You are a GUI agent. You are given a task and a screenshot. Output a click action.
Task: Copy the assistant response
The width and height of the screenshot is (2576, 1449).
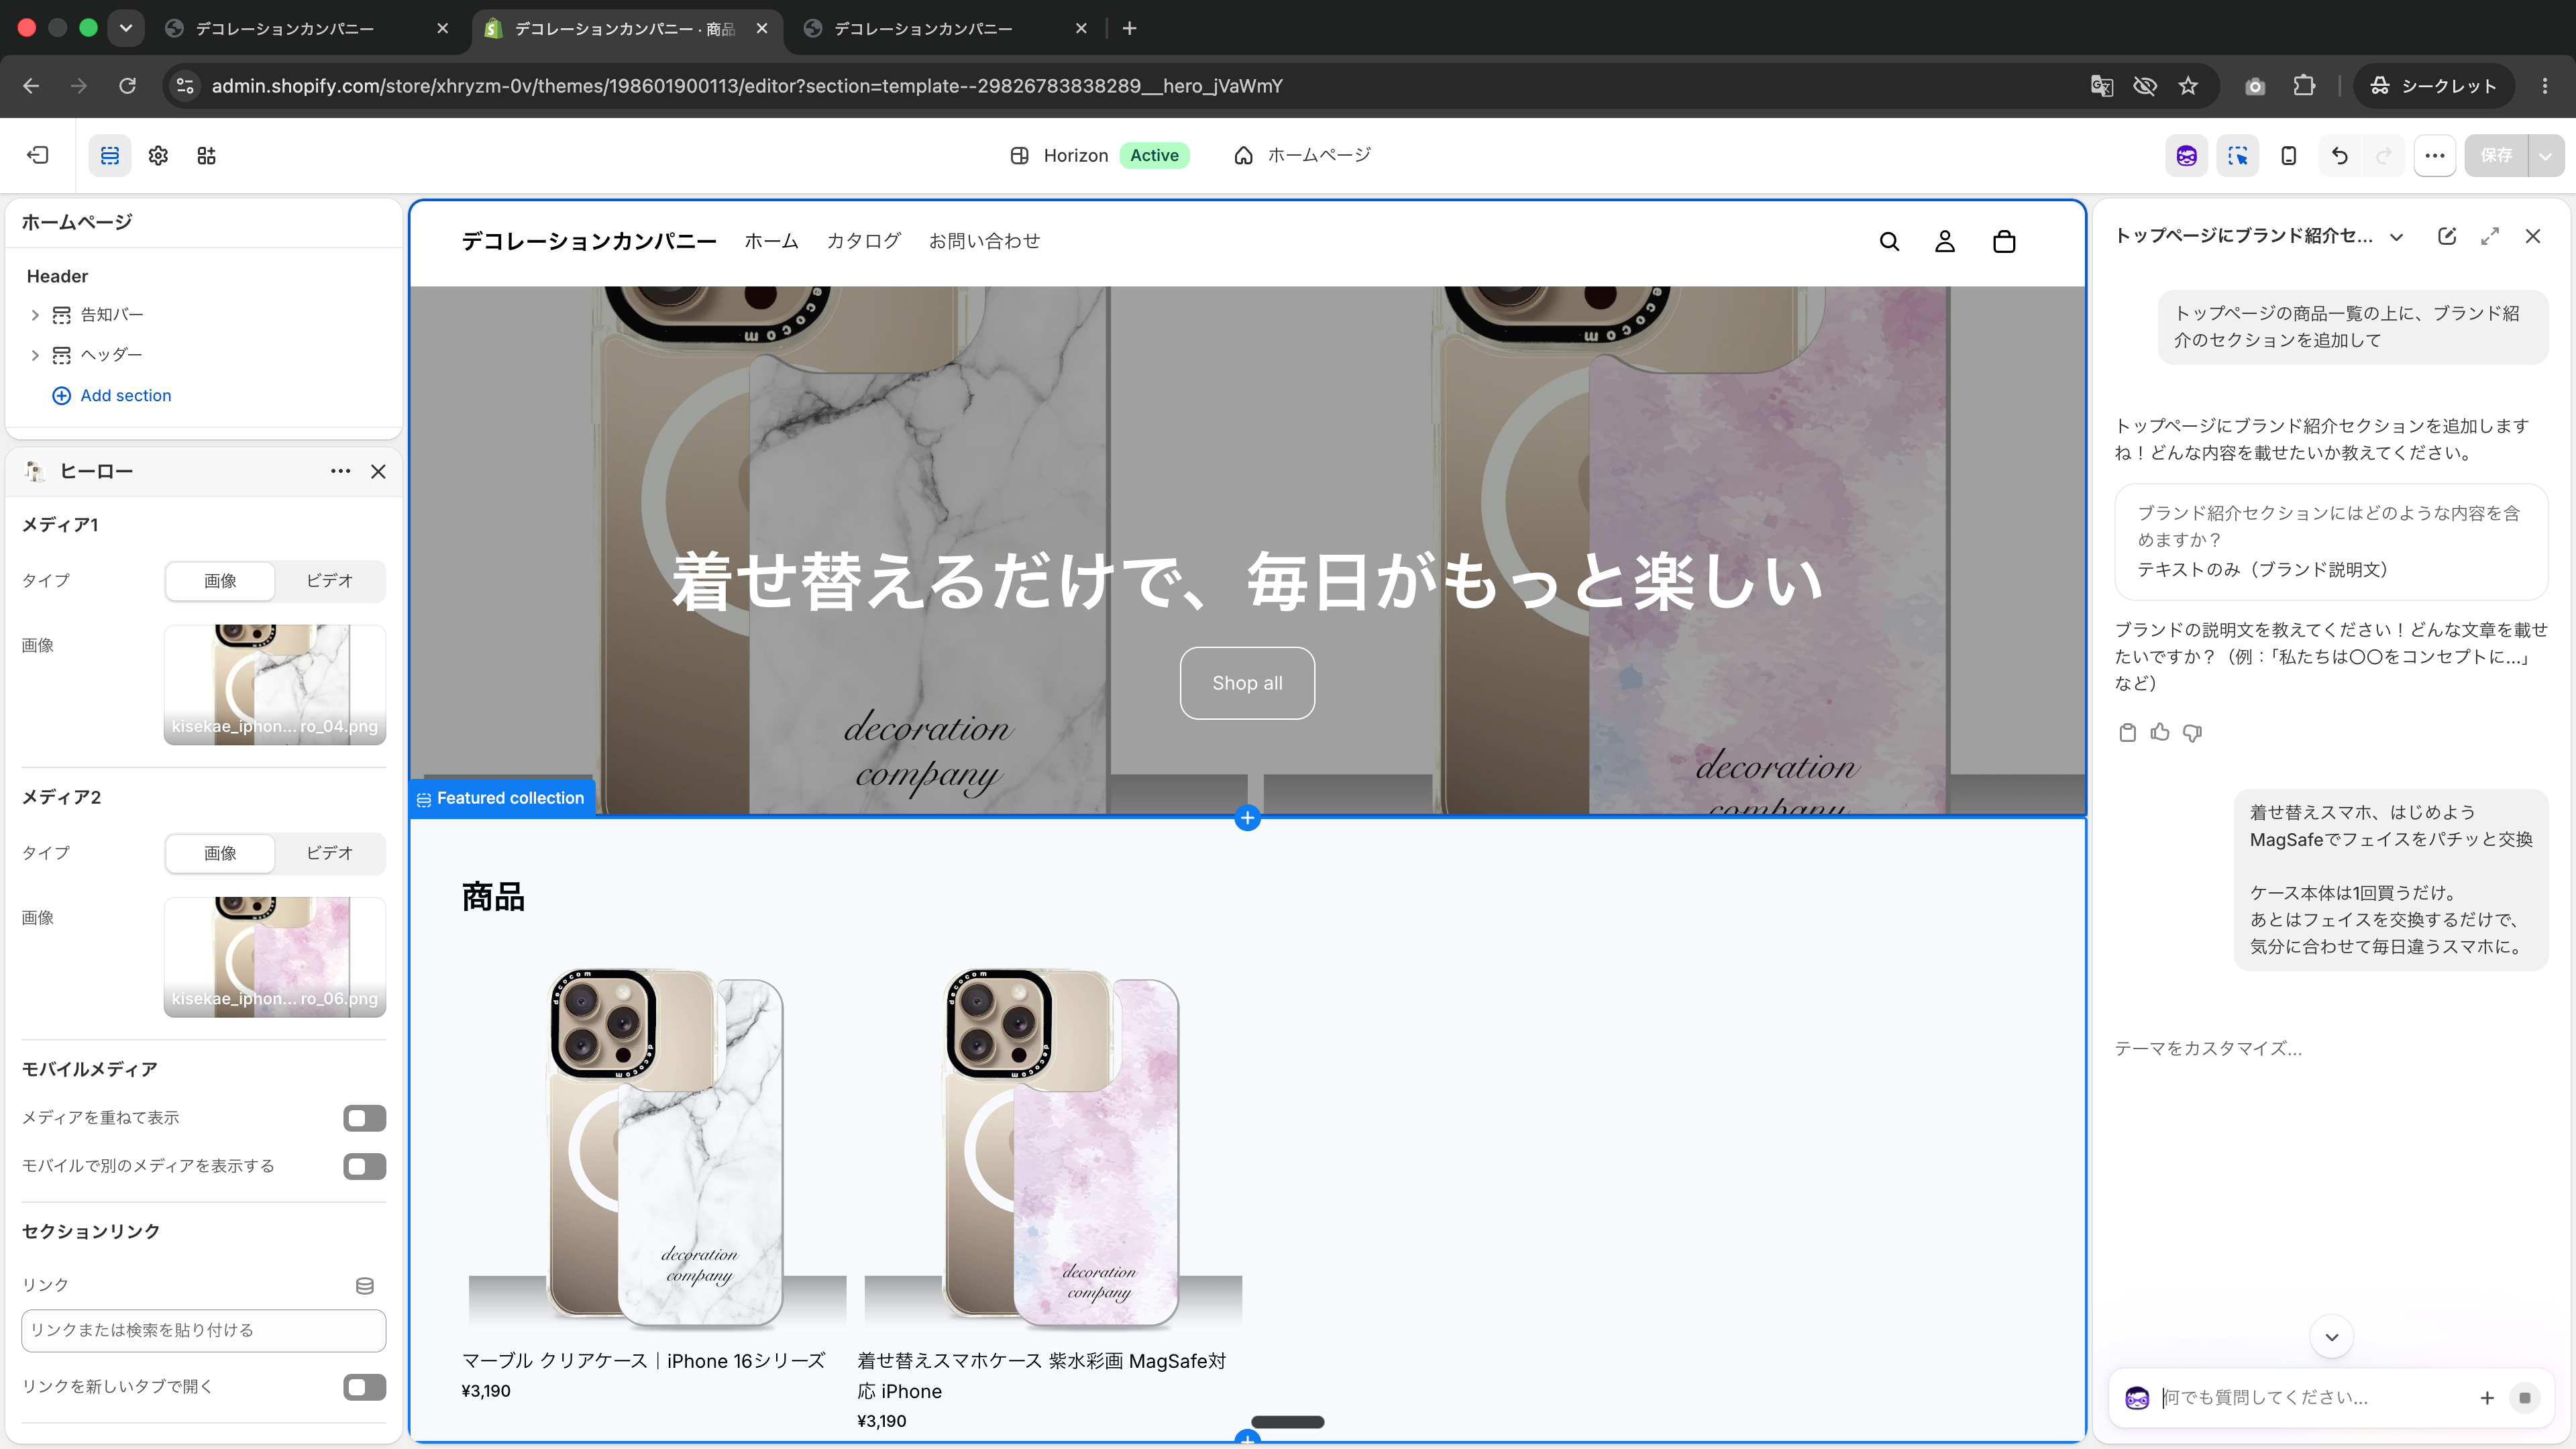(2128, 732)
